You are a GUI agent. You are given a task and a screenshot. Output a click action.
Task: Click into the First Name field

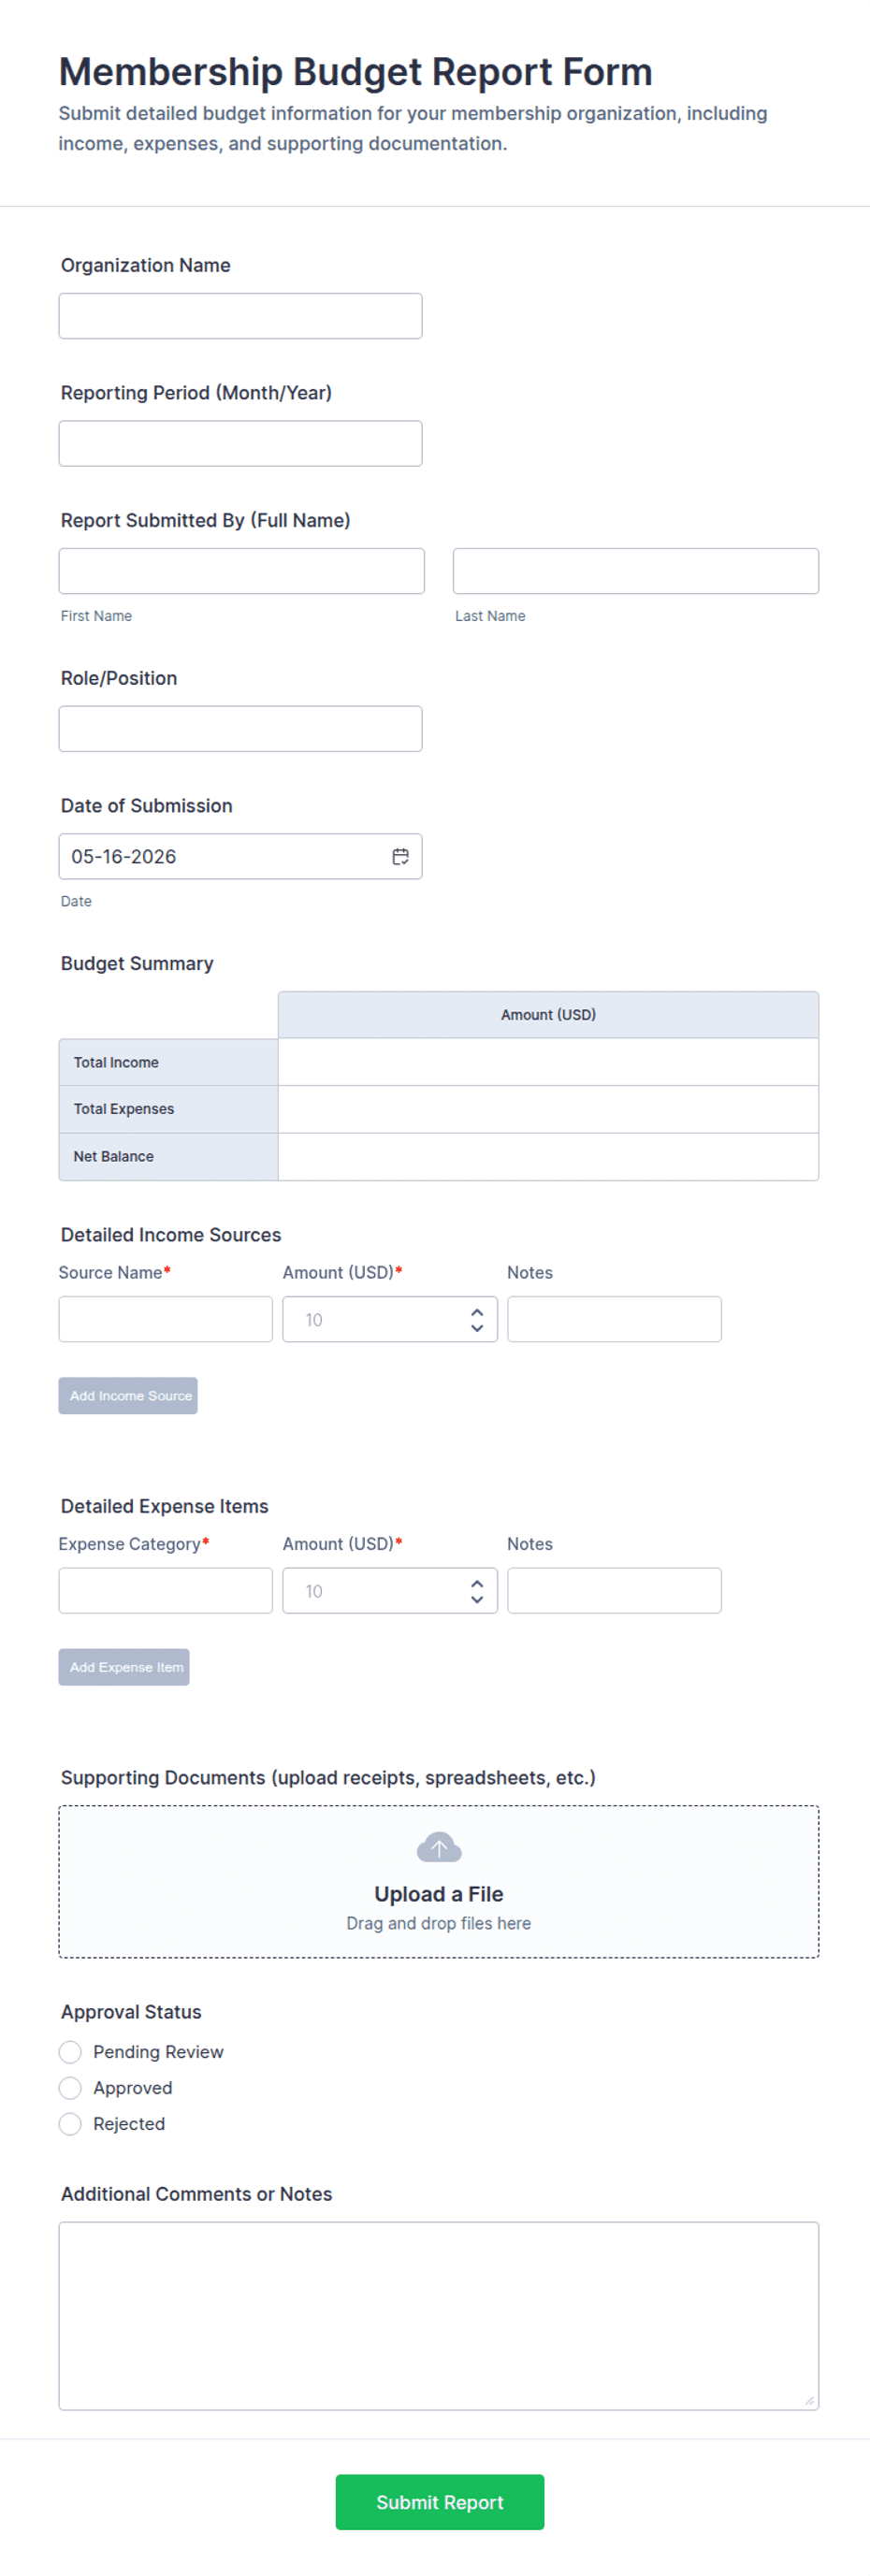(x=242, y=571)
